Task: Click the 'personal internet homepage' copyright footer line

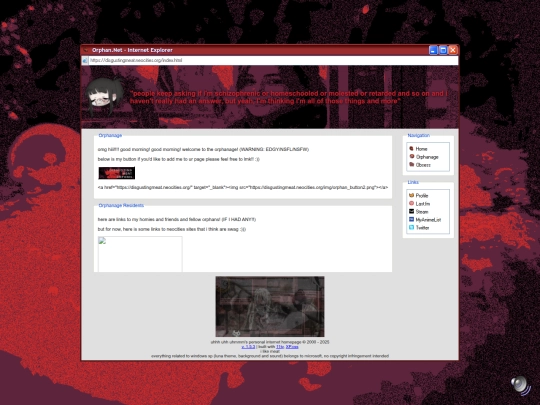Action: coord(270,342)
